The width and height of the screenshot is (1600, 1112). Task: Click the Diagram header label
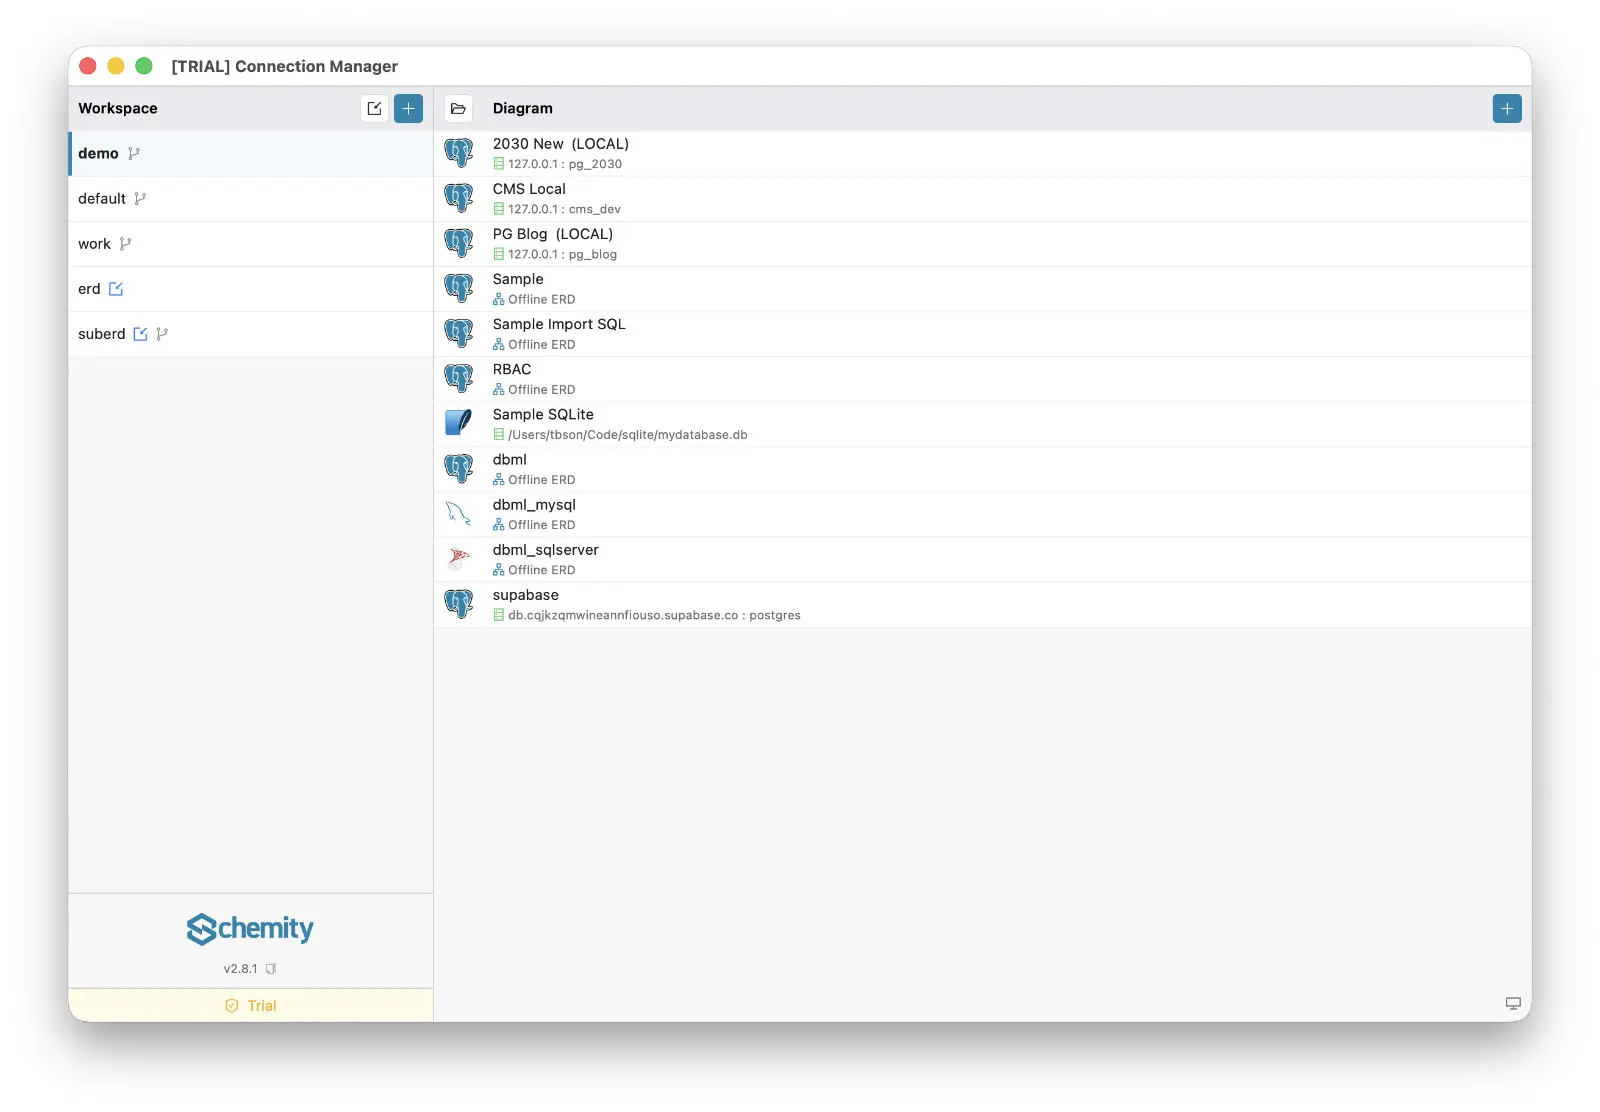[522, 108]
